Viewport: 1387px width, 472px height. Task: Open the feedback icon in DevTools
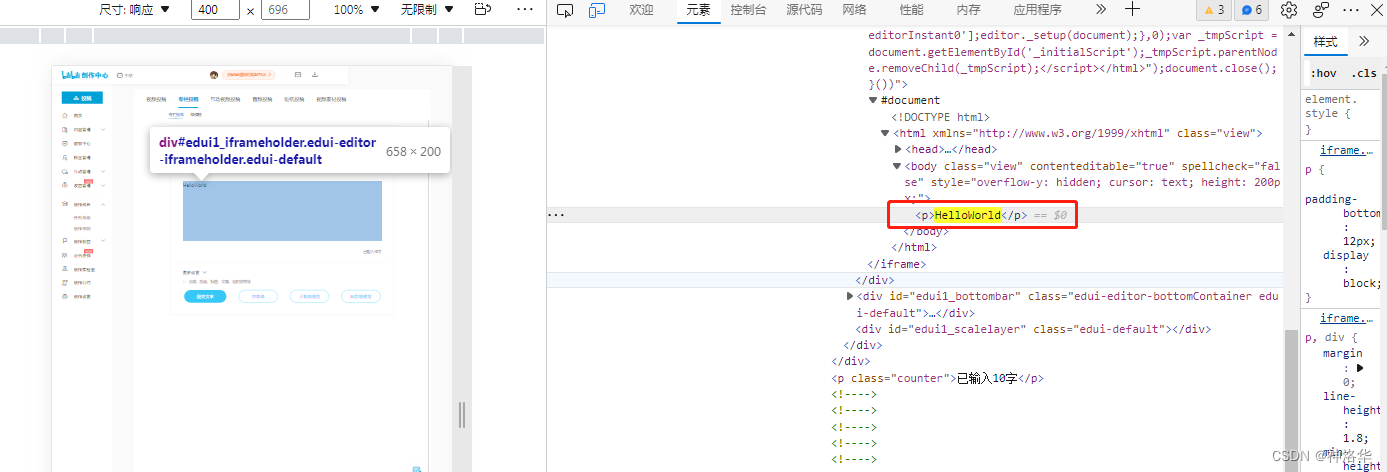pyautogui.click(x=1321, y=10)
